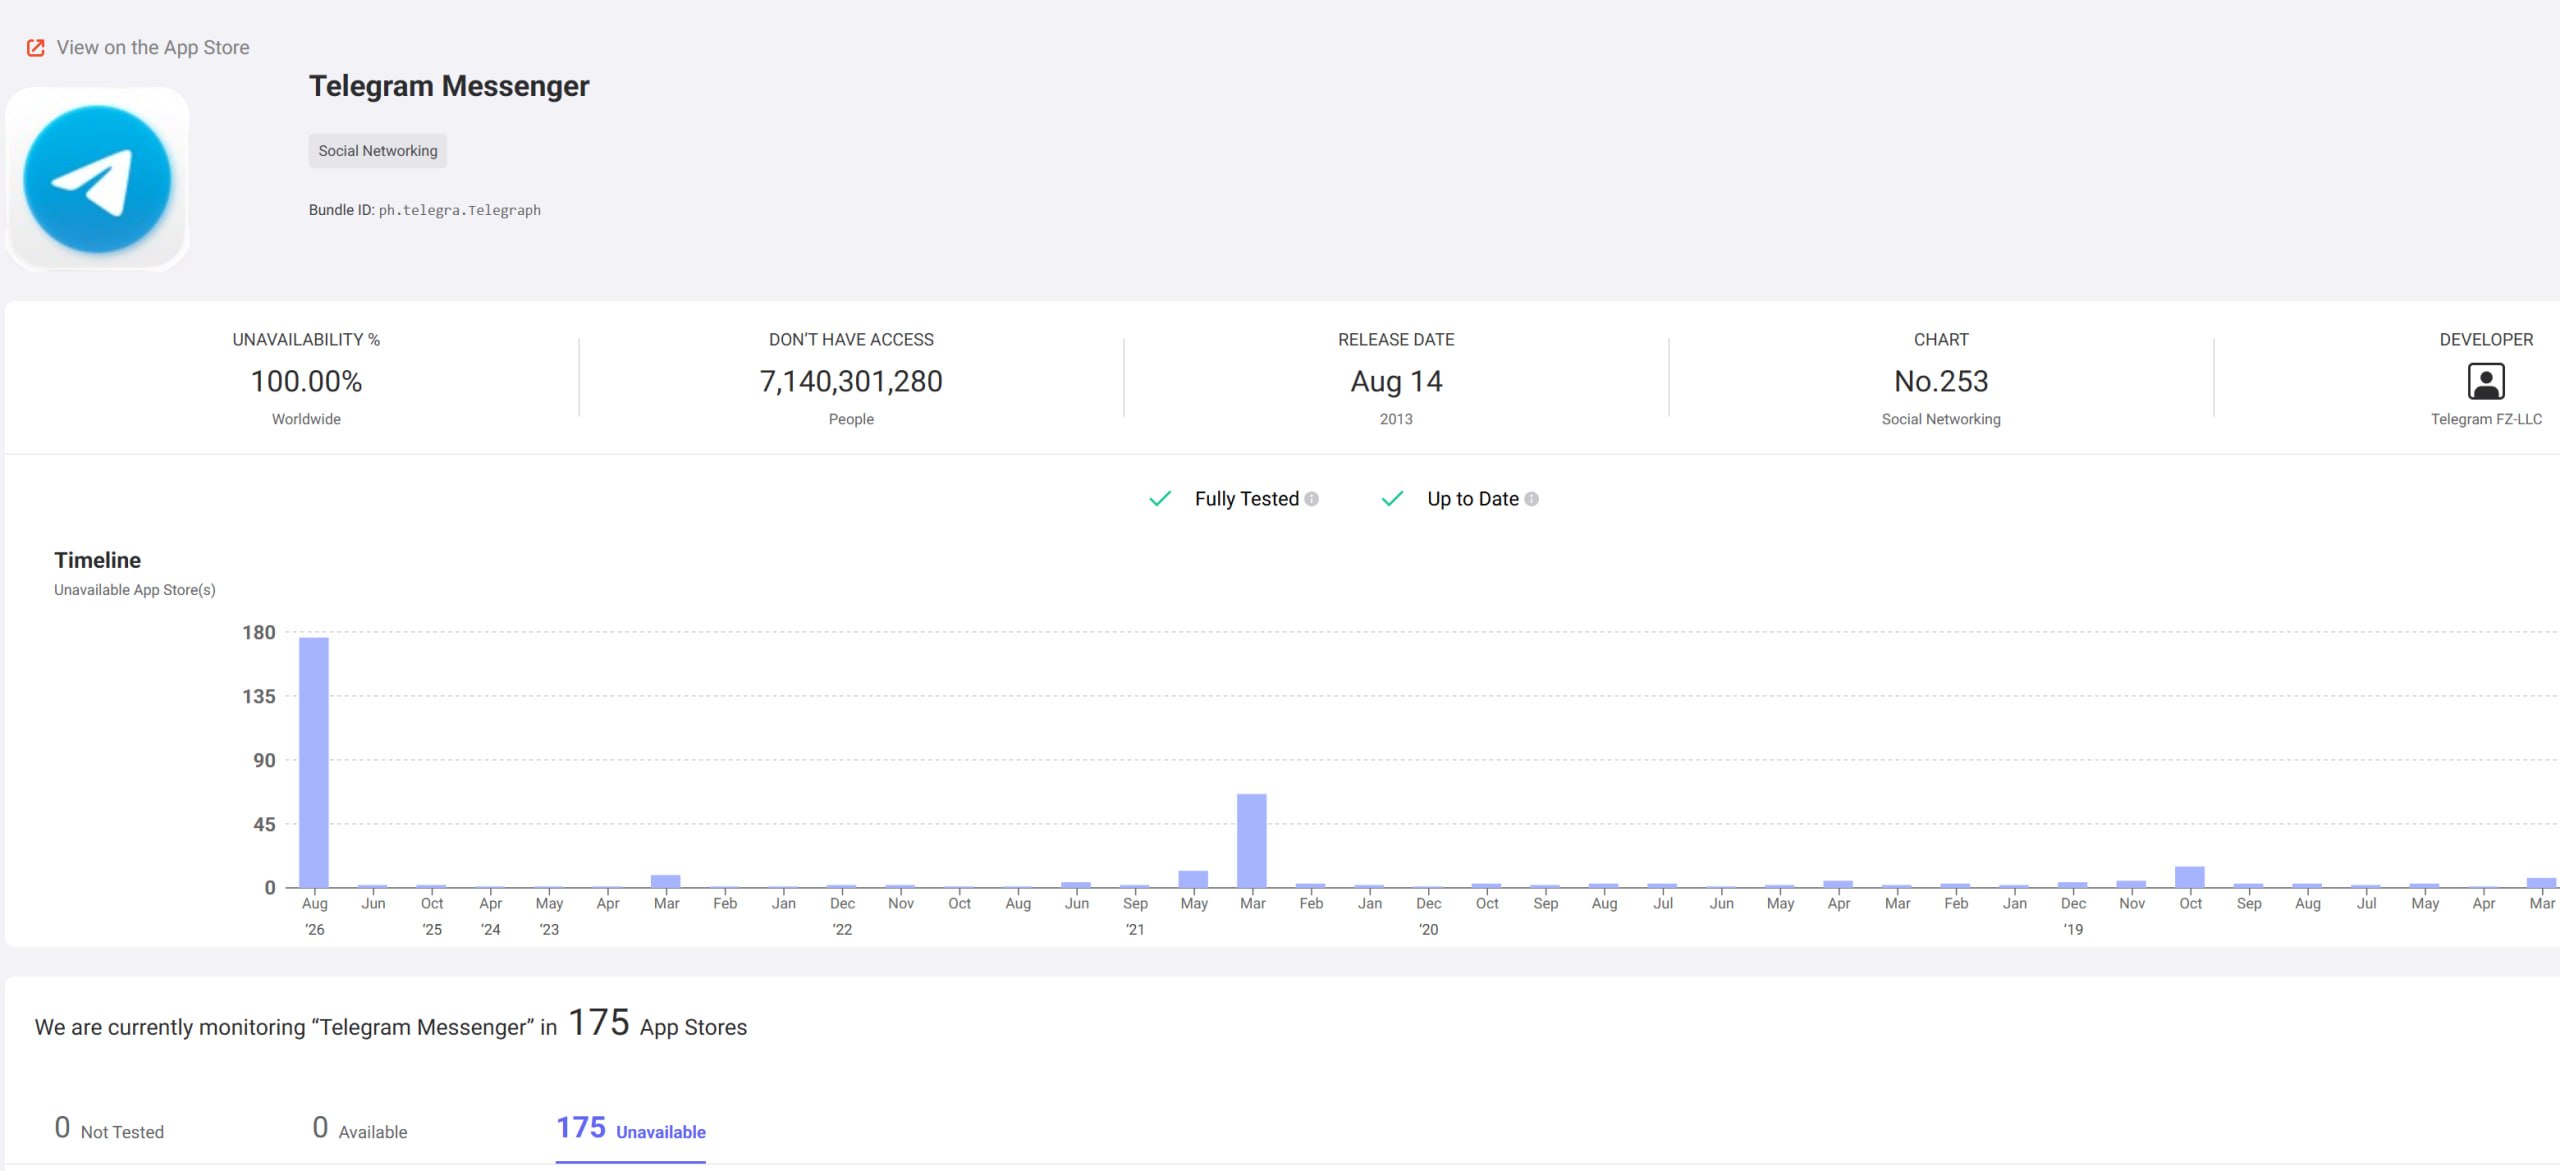The image size is (2560, 1171).
Task: Click the Telegram app icon thumbnail
Action: coord(97,180)
